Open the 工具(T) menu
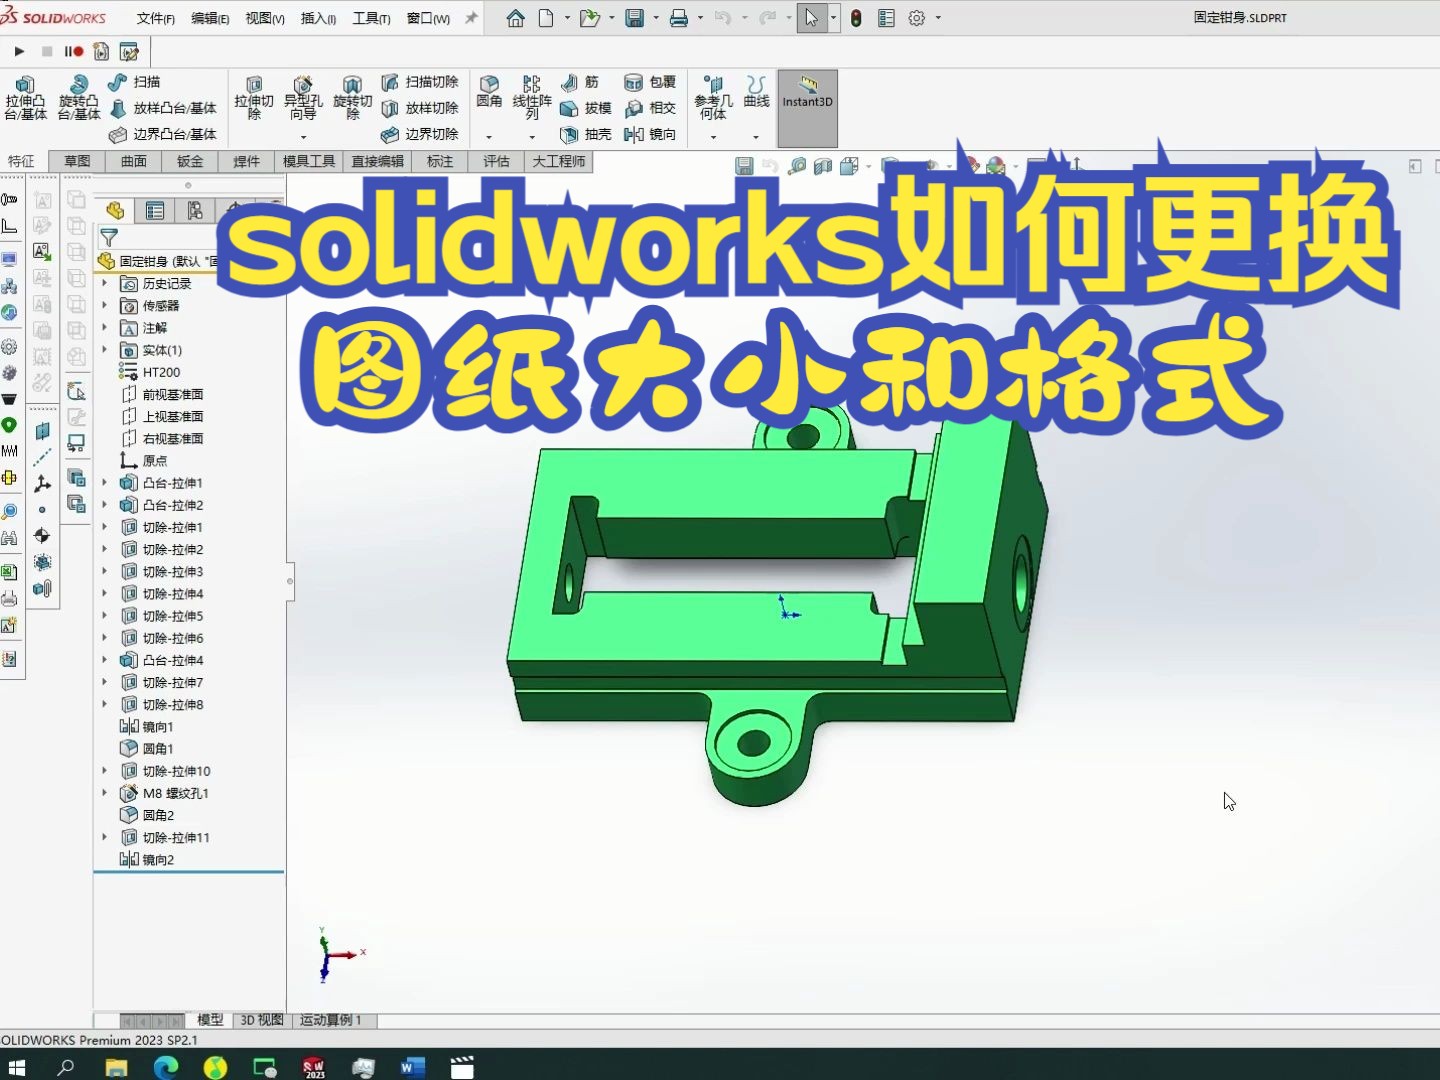1440x1080 pixels. [371, 18]
